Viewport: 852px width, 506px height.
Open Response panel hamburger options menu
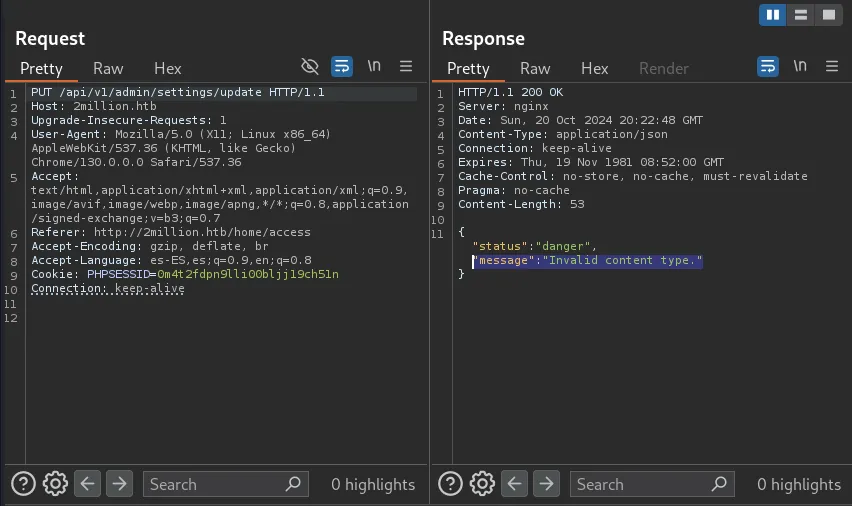point(832,67)
